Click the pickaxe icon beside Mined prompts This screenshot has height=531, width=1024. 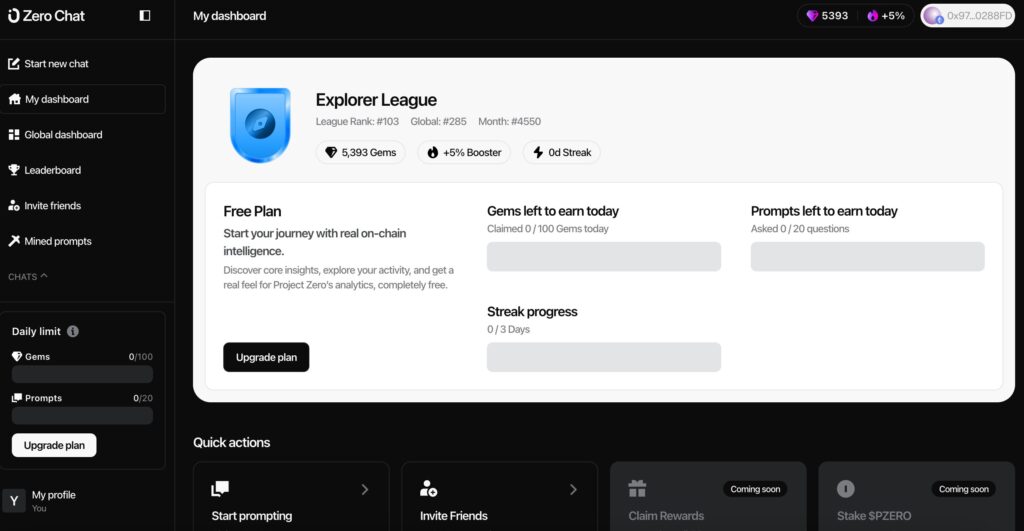coord(14,241)
